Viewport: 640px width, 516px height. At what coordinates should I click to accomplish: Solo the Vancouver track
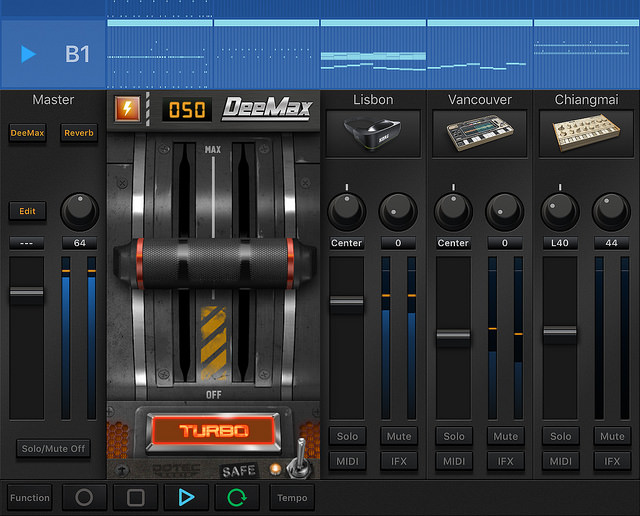(x=454, y=436)
